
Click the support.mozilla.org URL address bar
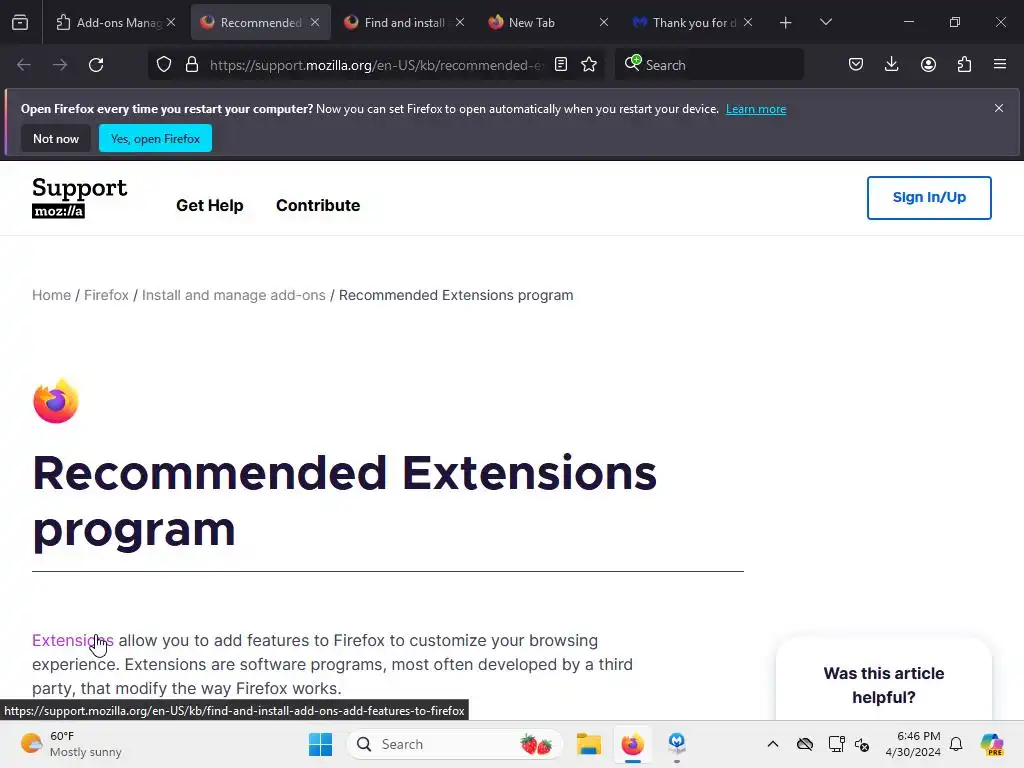[376, 65]
